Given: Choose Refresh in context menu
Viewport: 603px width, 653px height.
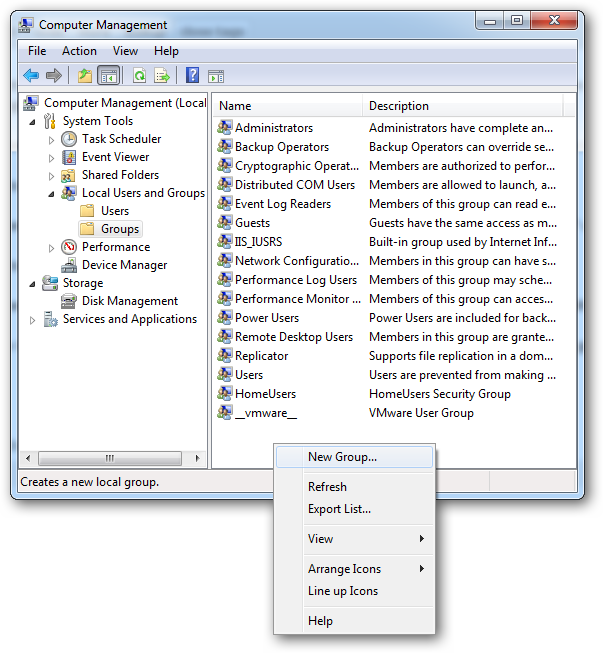Looking at the screenshot, I should [354, 486].
